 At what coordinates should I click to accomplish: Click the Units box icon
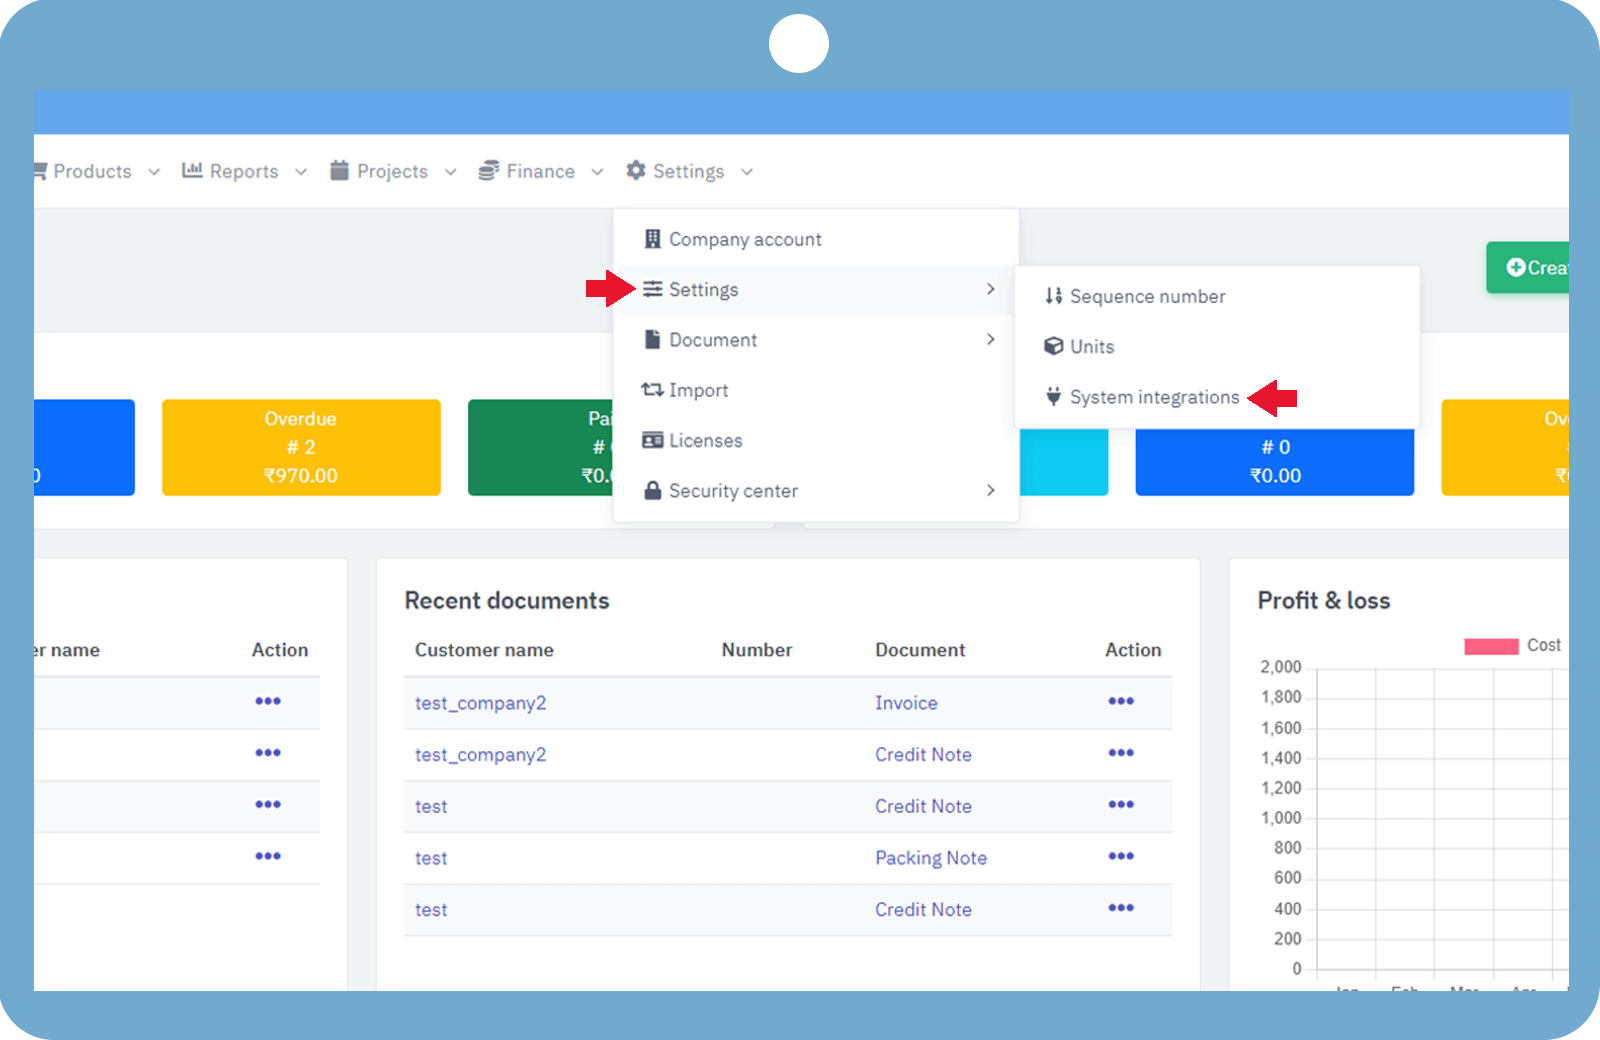click(x=1053, y=346)
